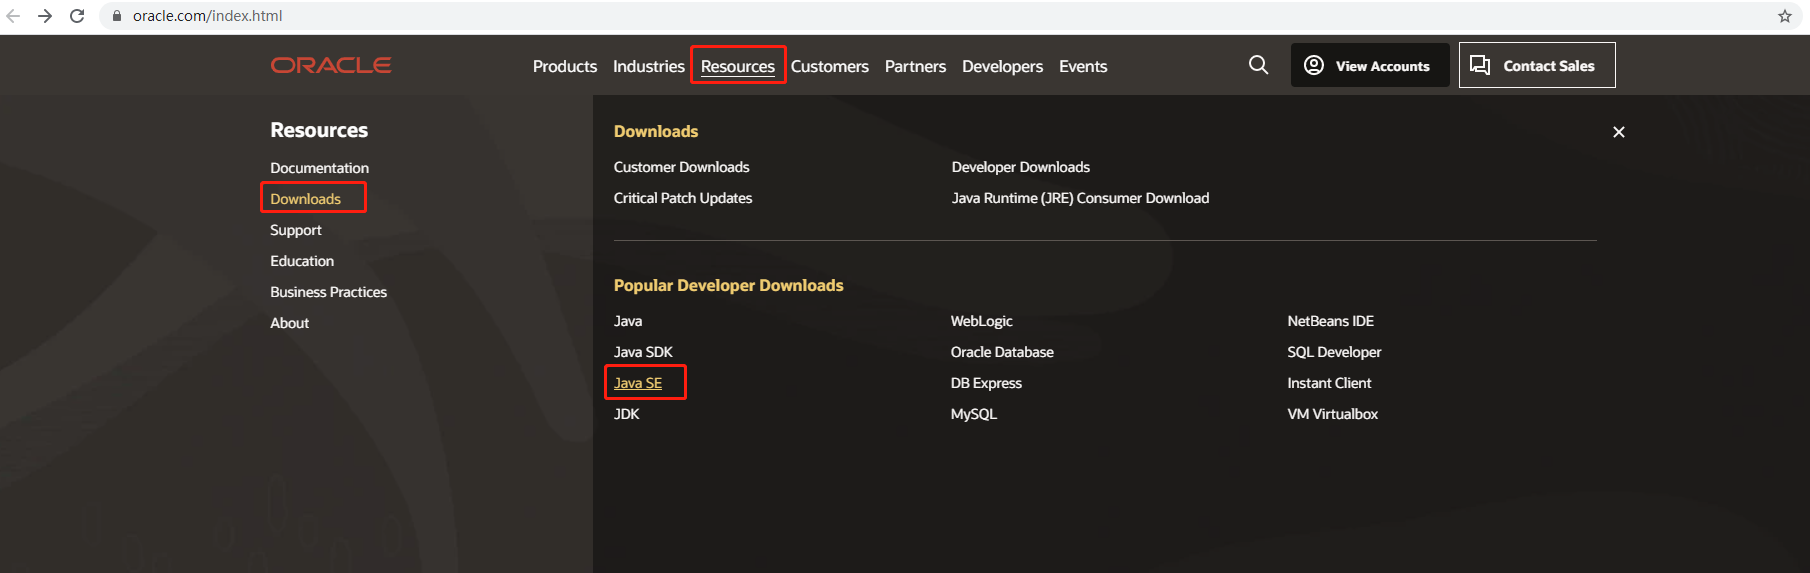This screenshot has height=573, width=1810.
Task: Open the Products menu
Action: (565, 66)
